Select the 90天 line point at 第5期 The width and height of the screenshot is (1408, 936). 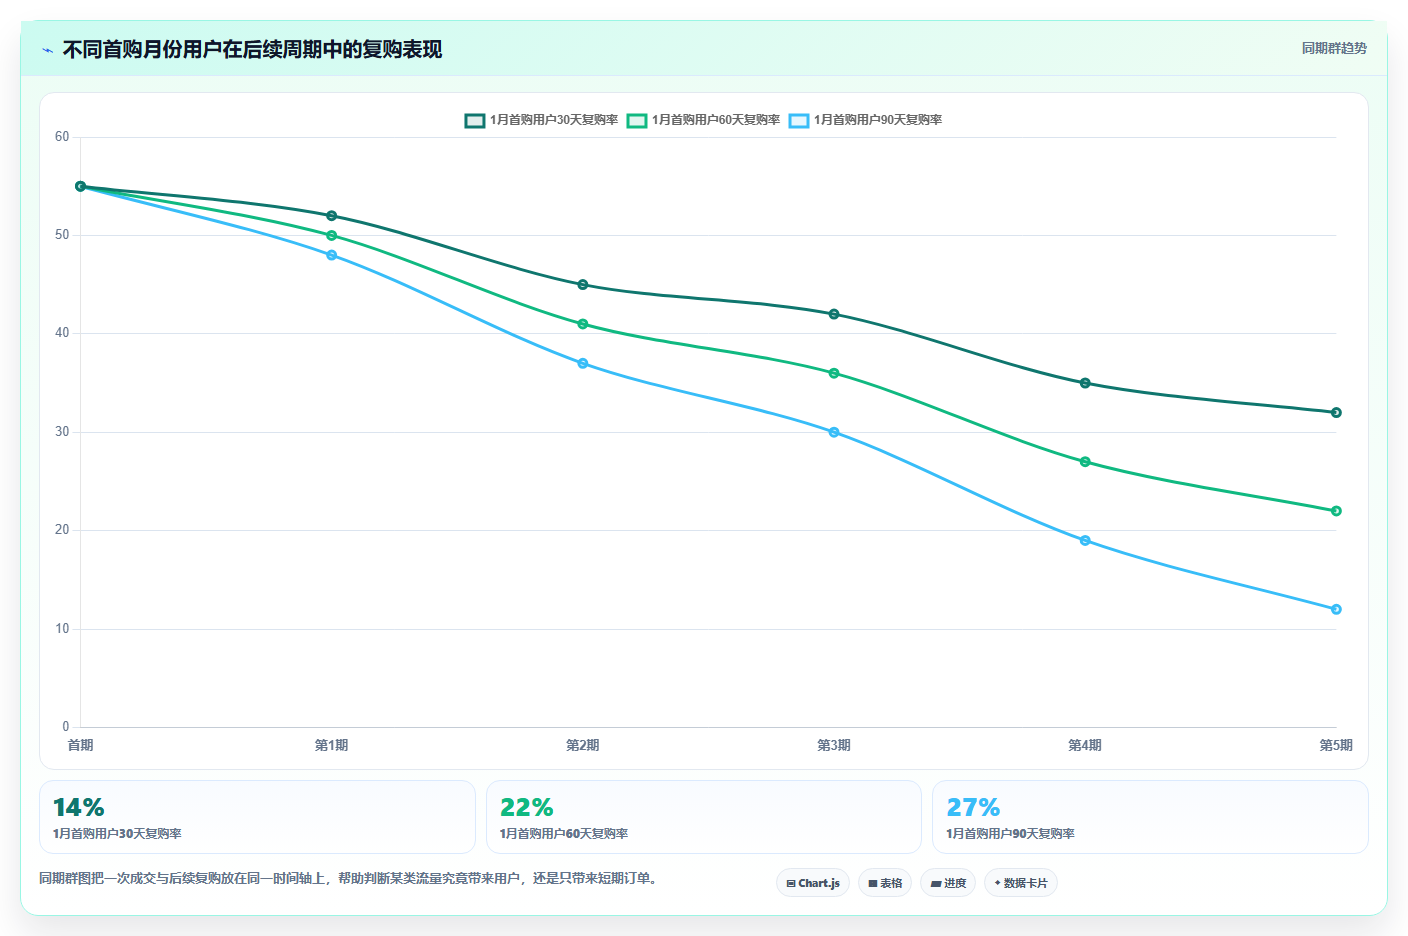(1336, 610)
